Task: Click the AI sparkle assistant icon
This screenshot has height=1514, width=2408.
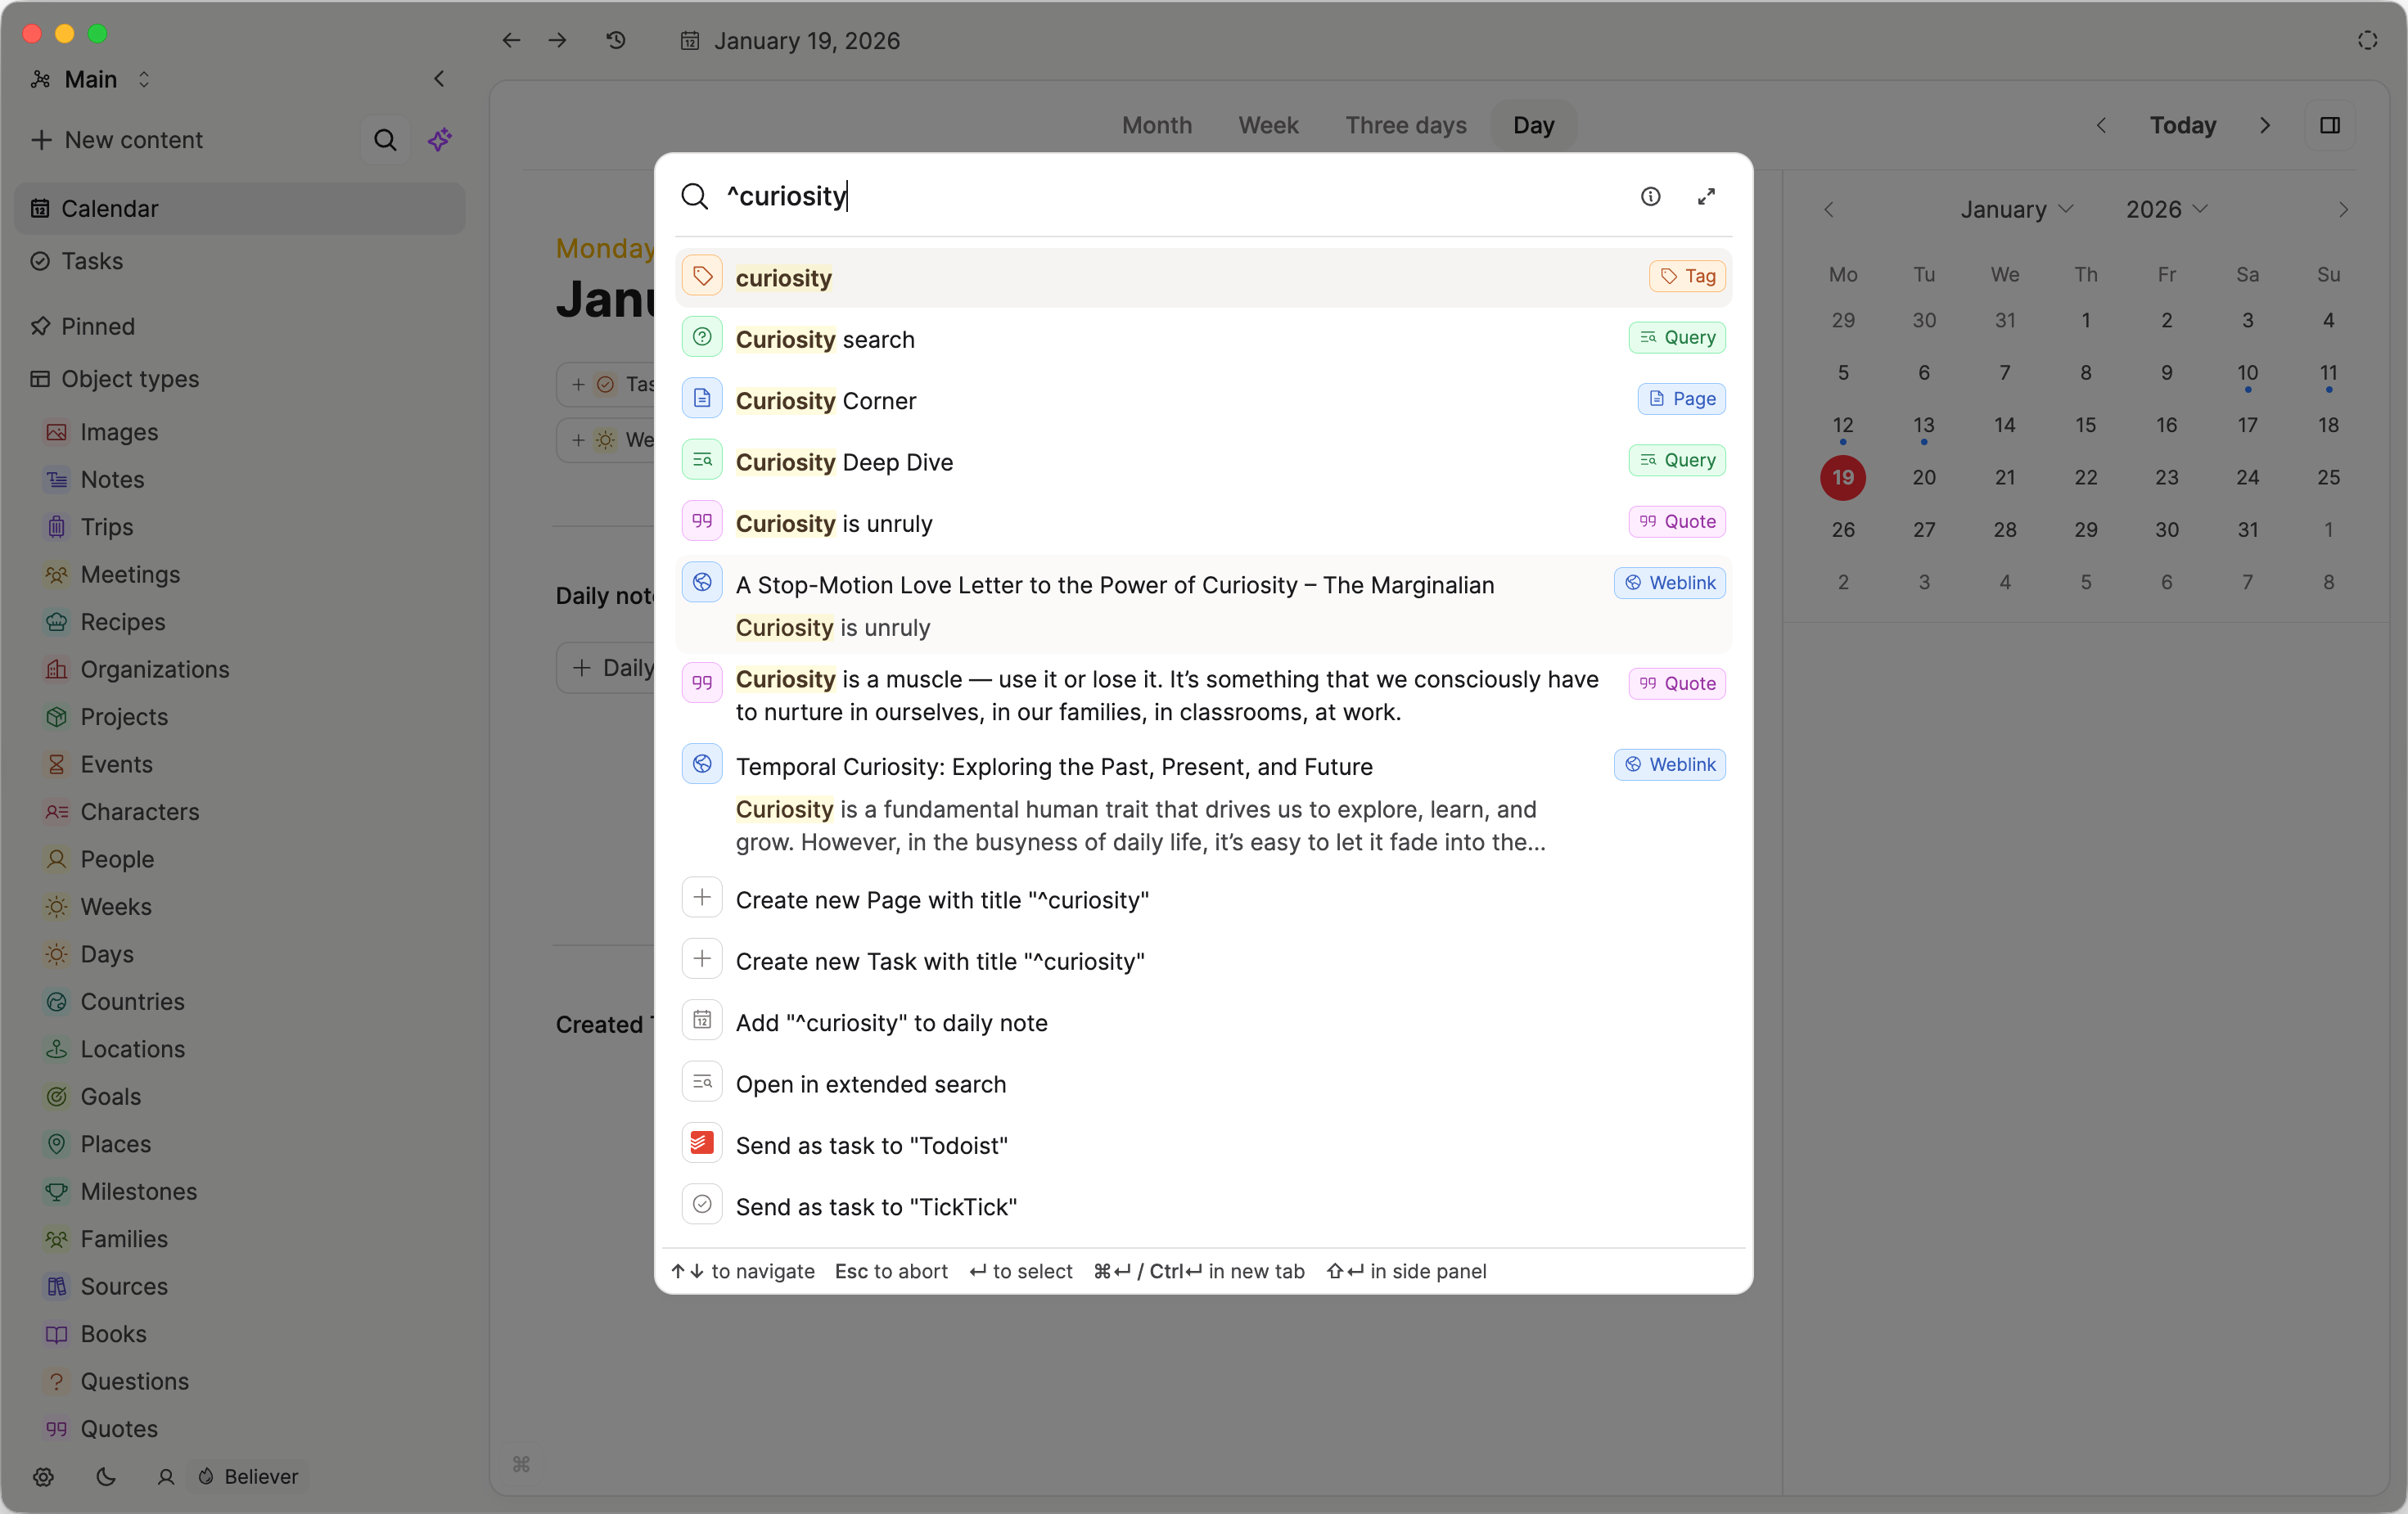Action: tap(440, 140)
